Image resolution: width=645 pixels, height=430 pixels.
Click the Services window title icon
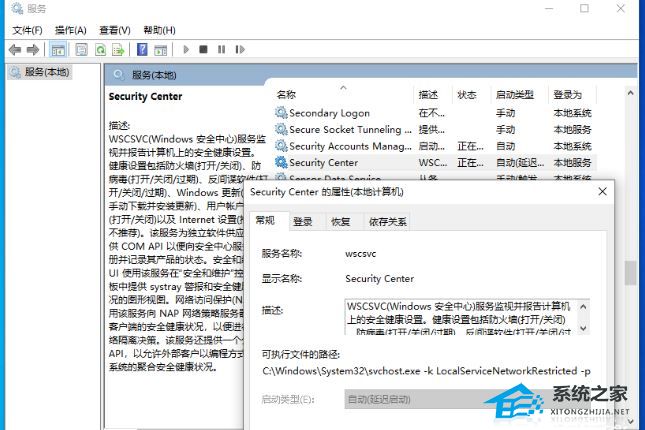click(16, 8)
